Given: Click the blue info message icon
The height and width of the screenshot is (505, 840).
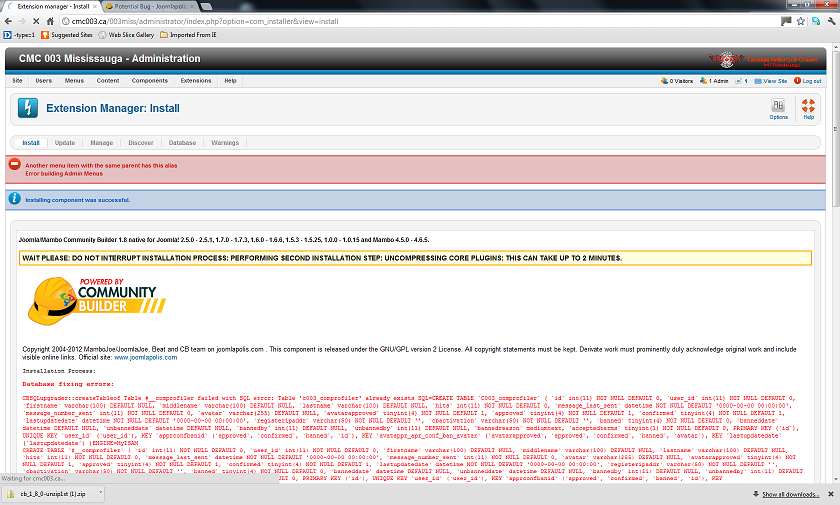Looking at the screenshot, I should (14, 199).
